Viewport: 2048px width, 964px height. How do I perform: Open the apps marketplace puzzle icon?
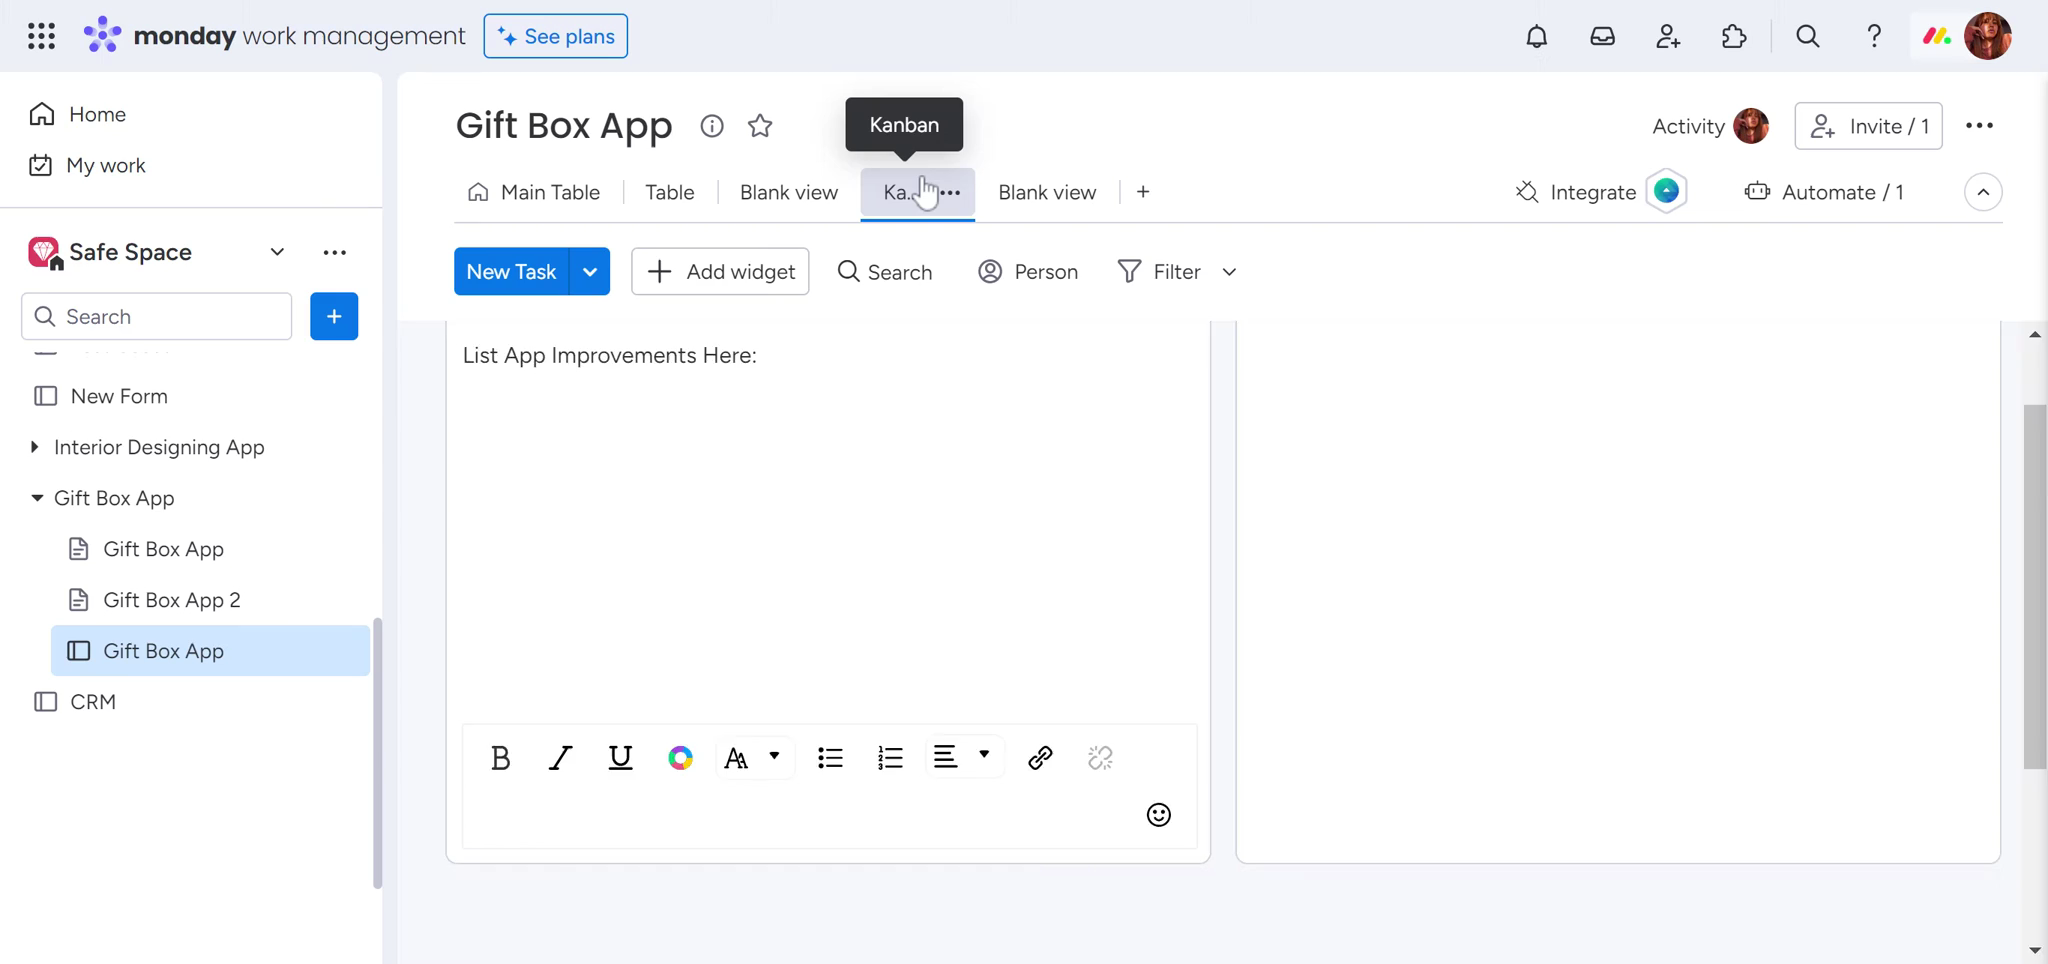[1734, 36]
